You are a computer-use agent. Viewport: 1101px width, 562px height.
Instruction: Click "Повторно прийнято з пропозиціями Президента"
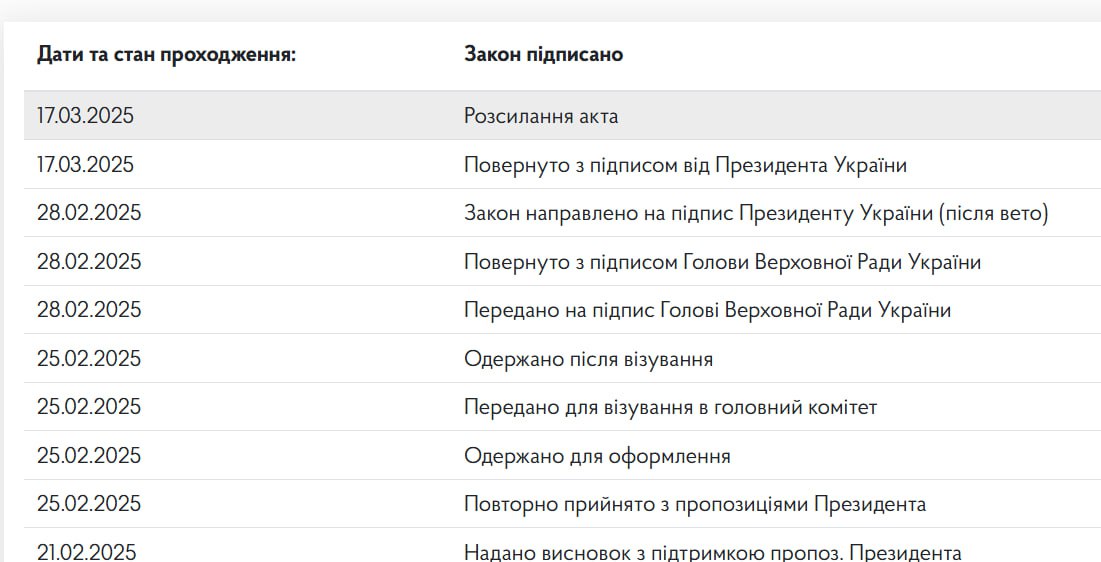click(x=694, y=504)
